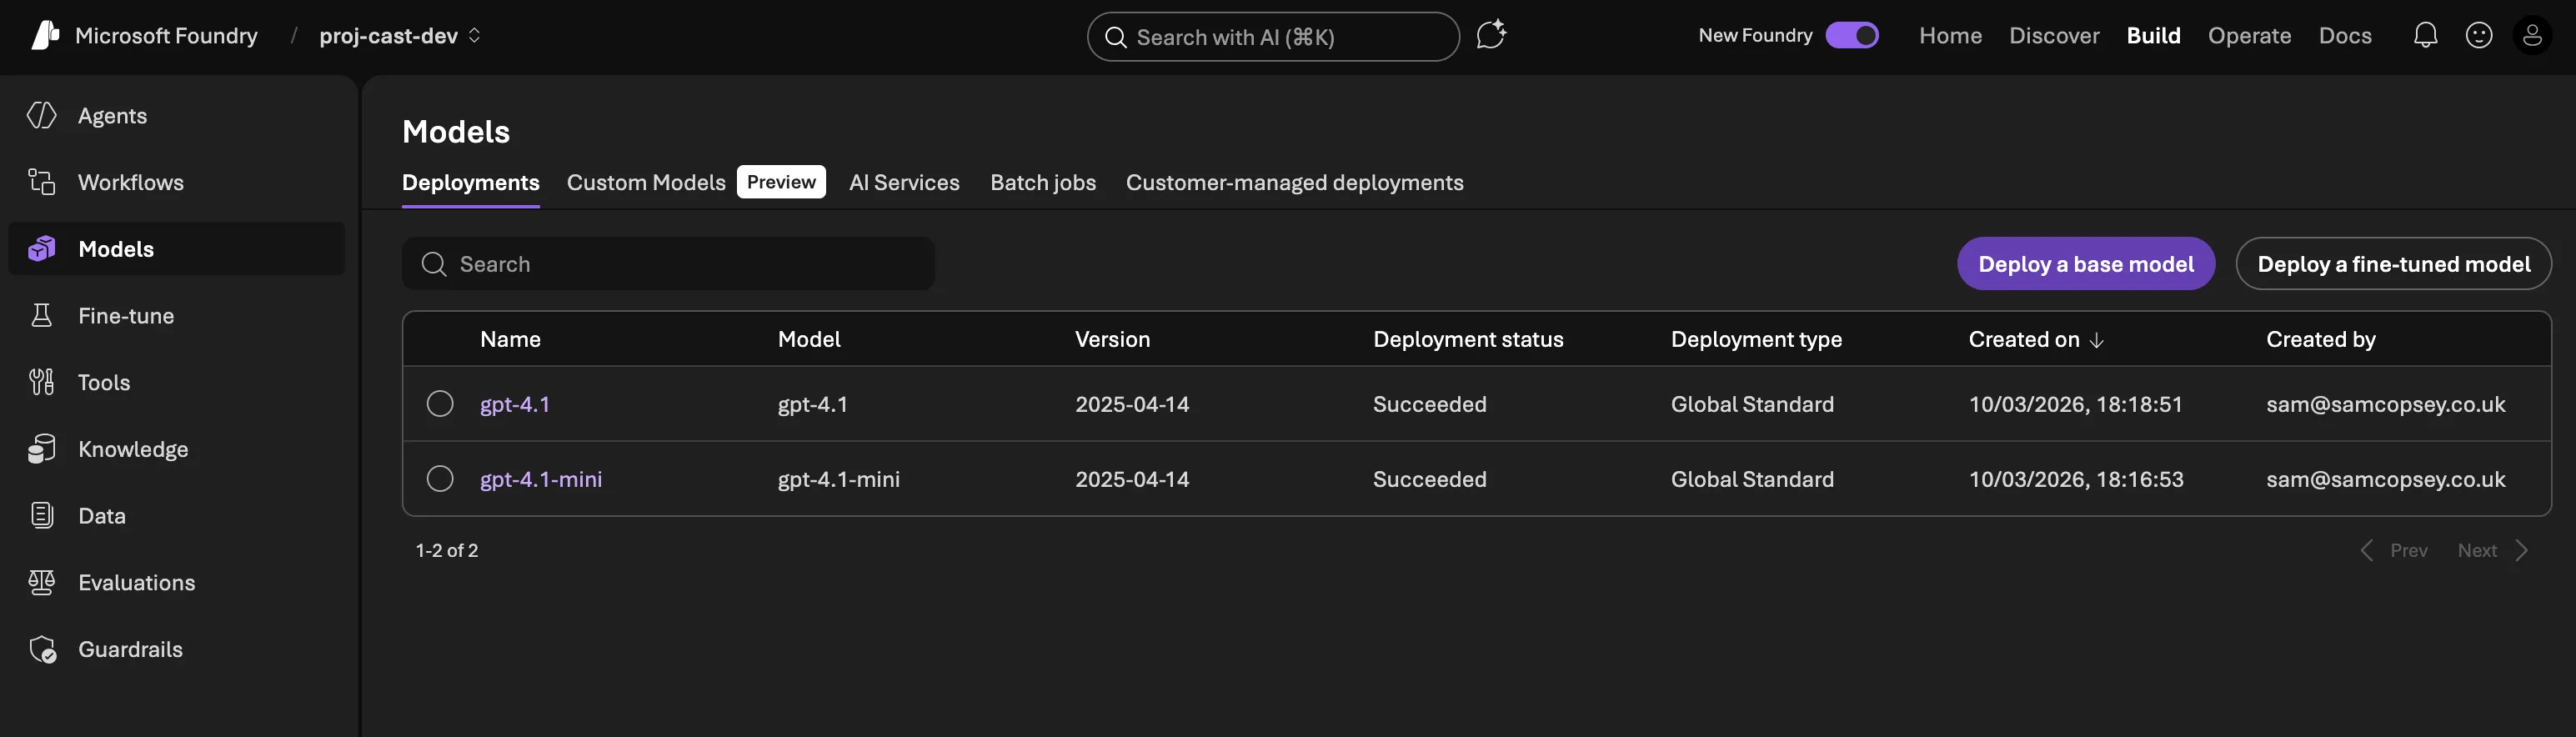Click the '1-2 of 2' pagination count
This screenshot has height=737, width=2576.
(x=447, y=551)
